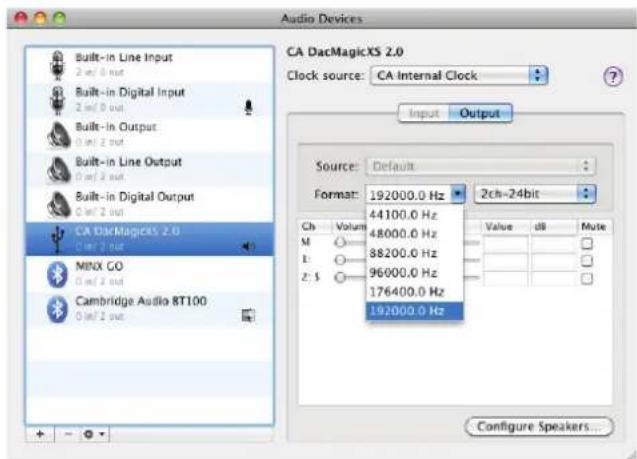
Task: Click the USB icon for CA DacMagicXS 2.0
Action: point(58,239)
